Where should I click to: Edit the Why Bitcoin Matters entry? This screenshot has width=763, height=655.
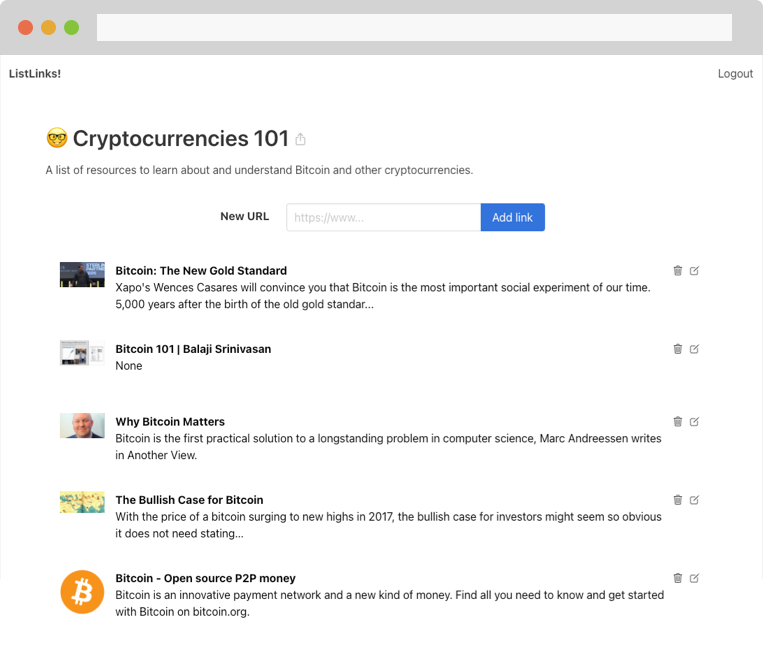[695, 422]
